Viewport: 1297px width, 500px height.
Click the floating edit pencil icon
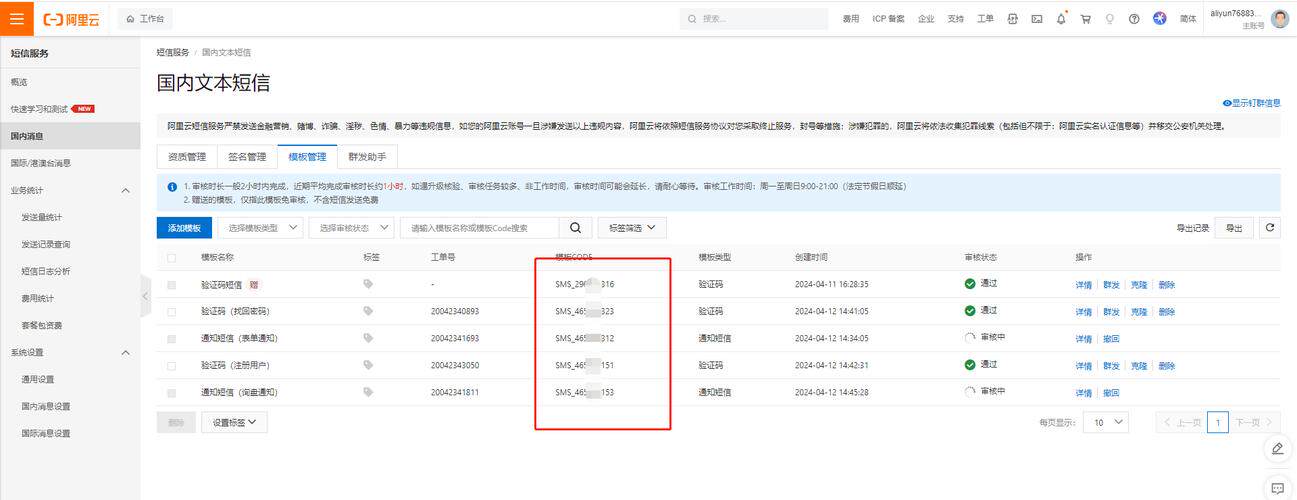pyautogui.click(x=1277, y=448)
